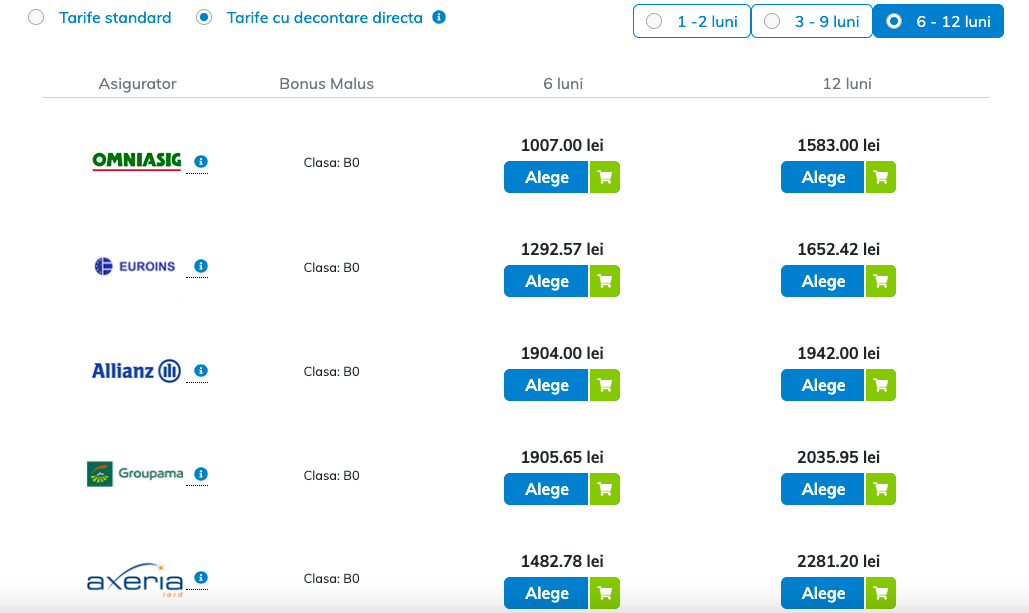Screen dimensions: 1029x613
Task: Choose Allianz 12-month offer with Alege
Action: (x=823, y=386)
